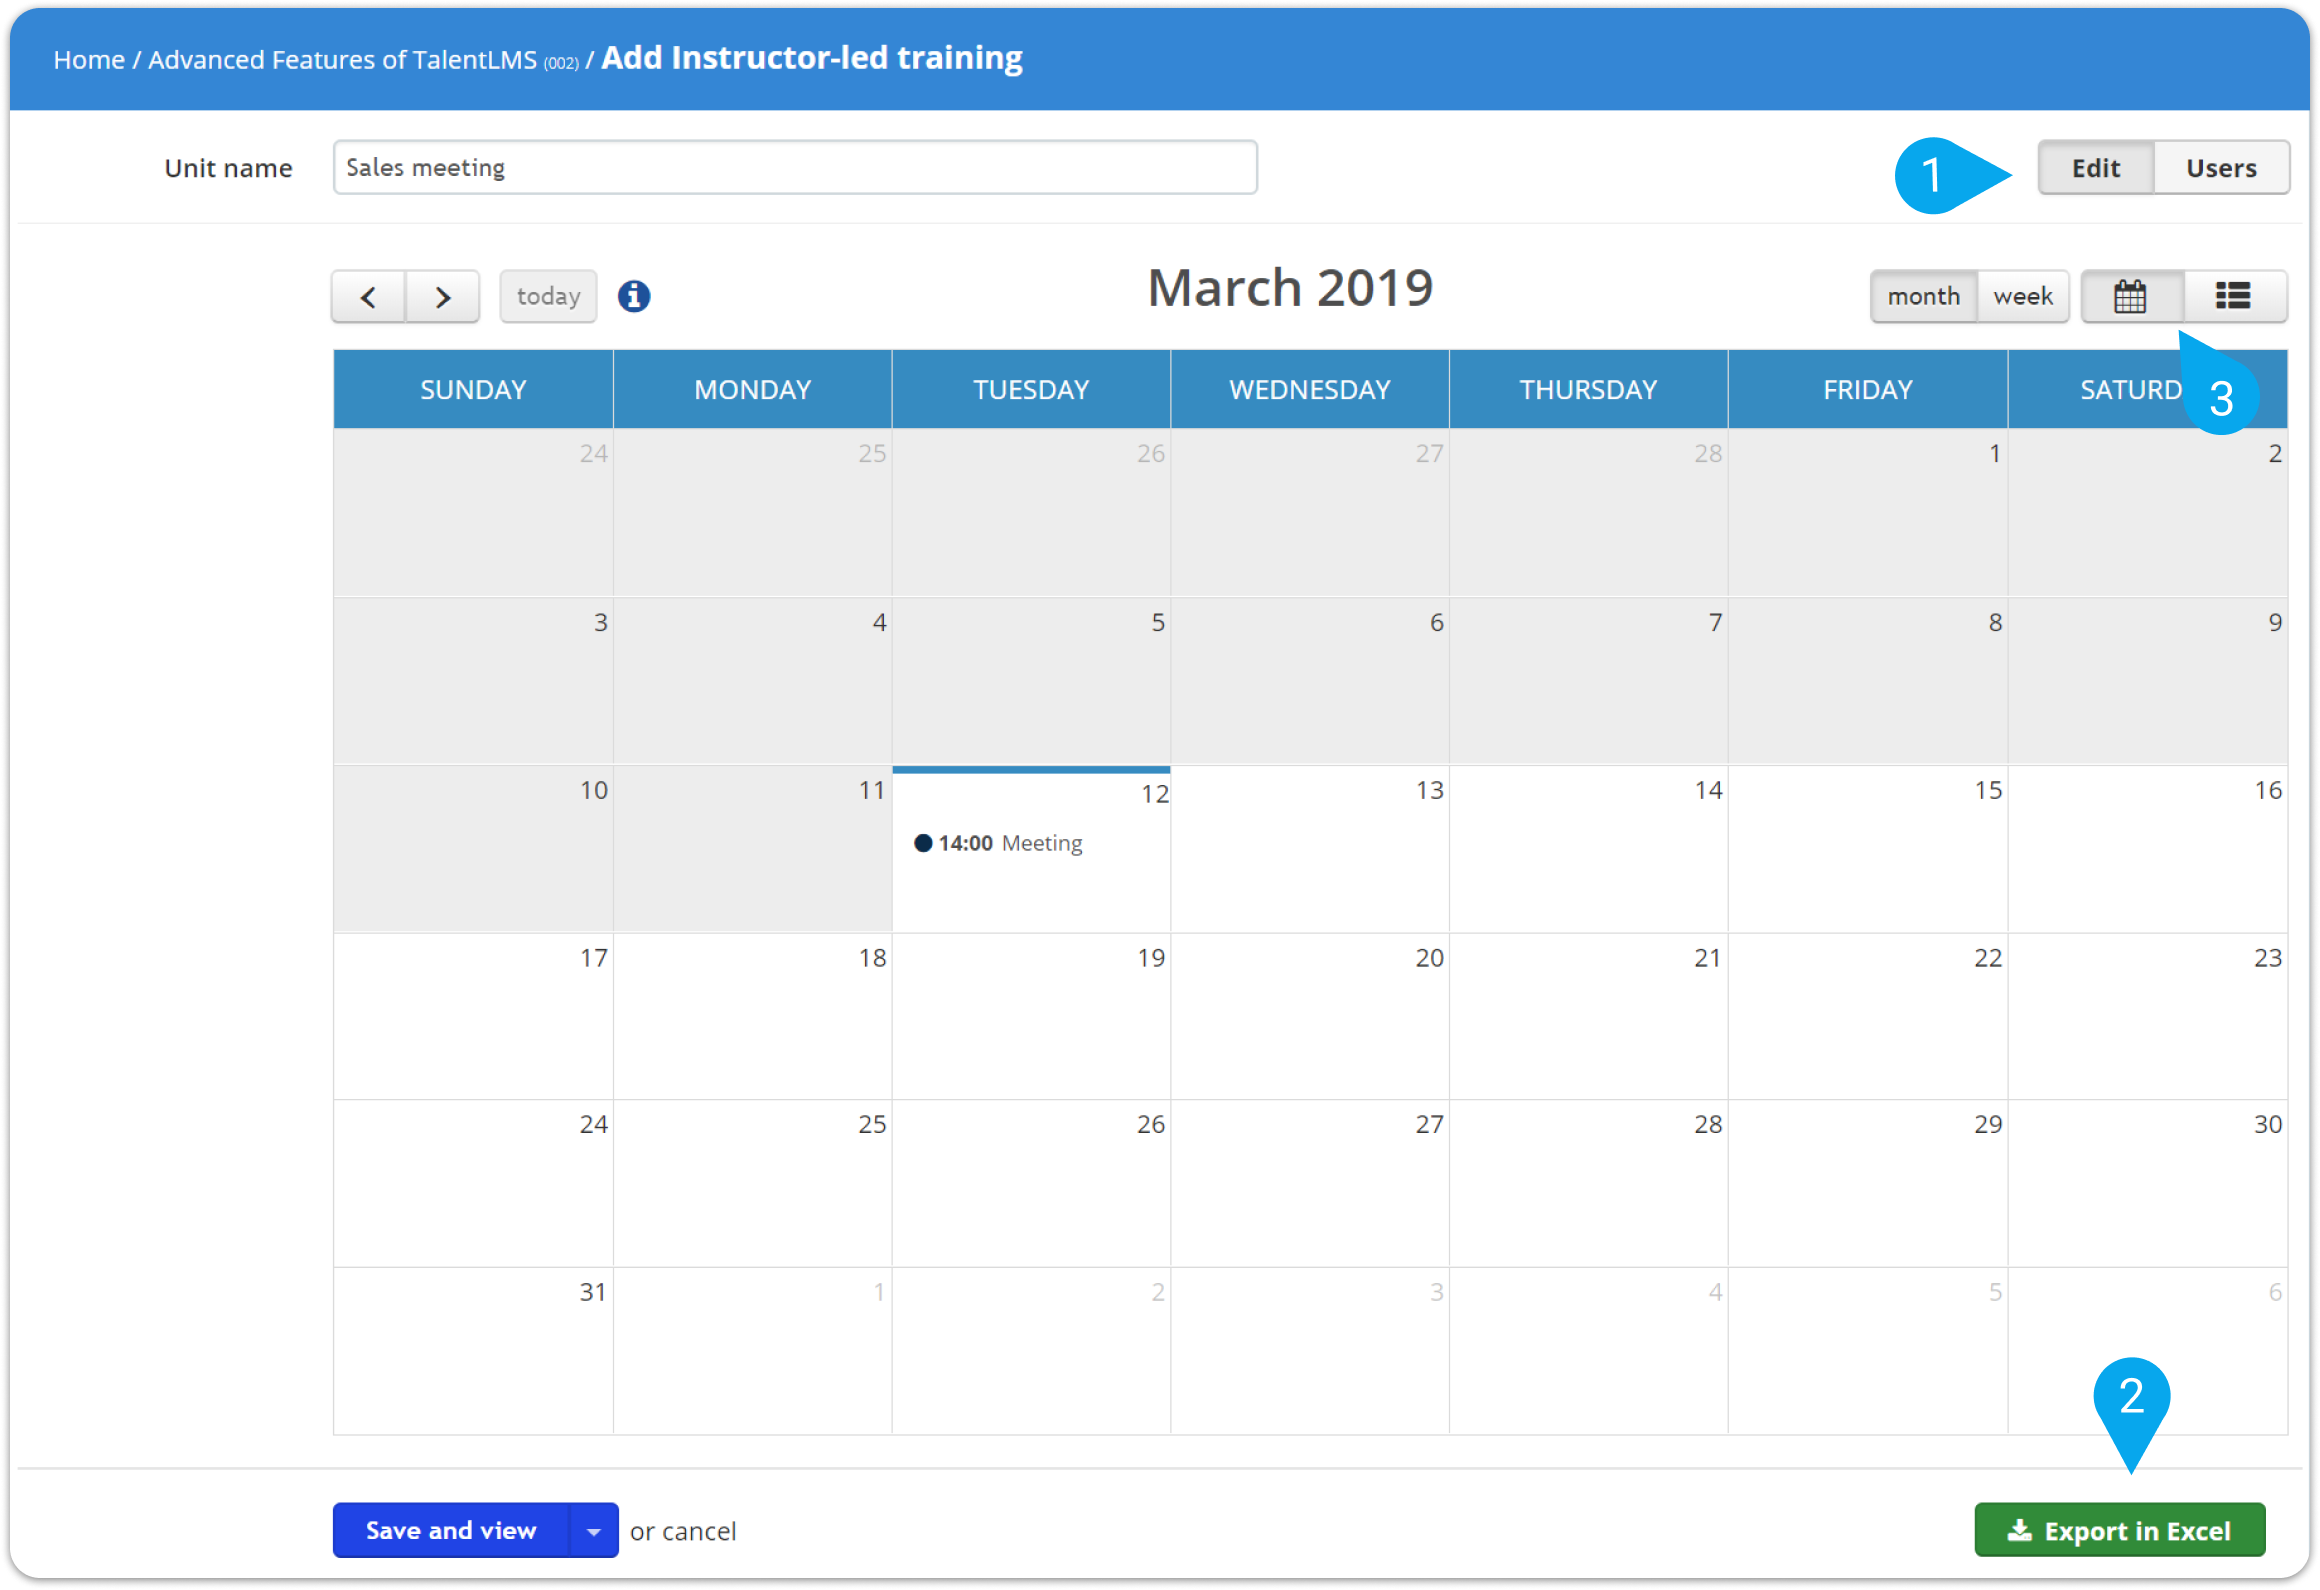Select the Unit name input field
The height and width of the screenshot is (1590, 2320).
tap(793, 167)
